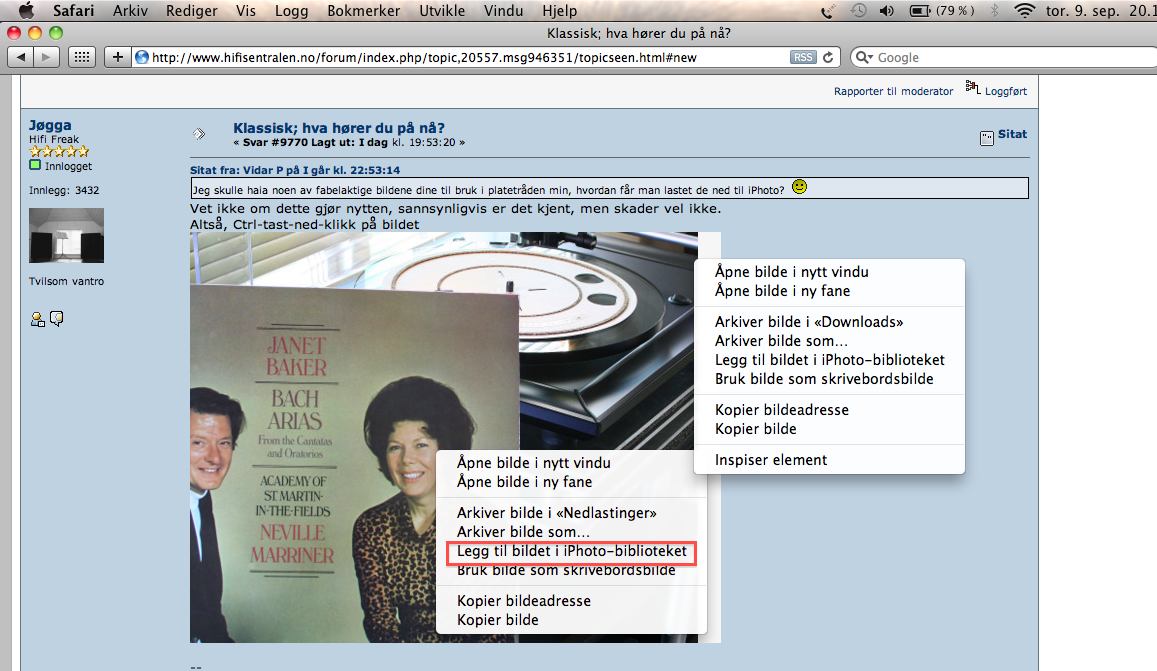Show Top Sites grid button
1157x671 pixels.
click(82, 57)
